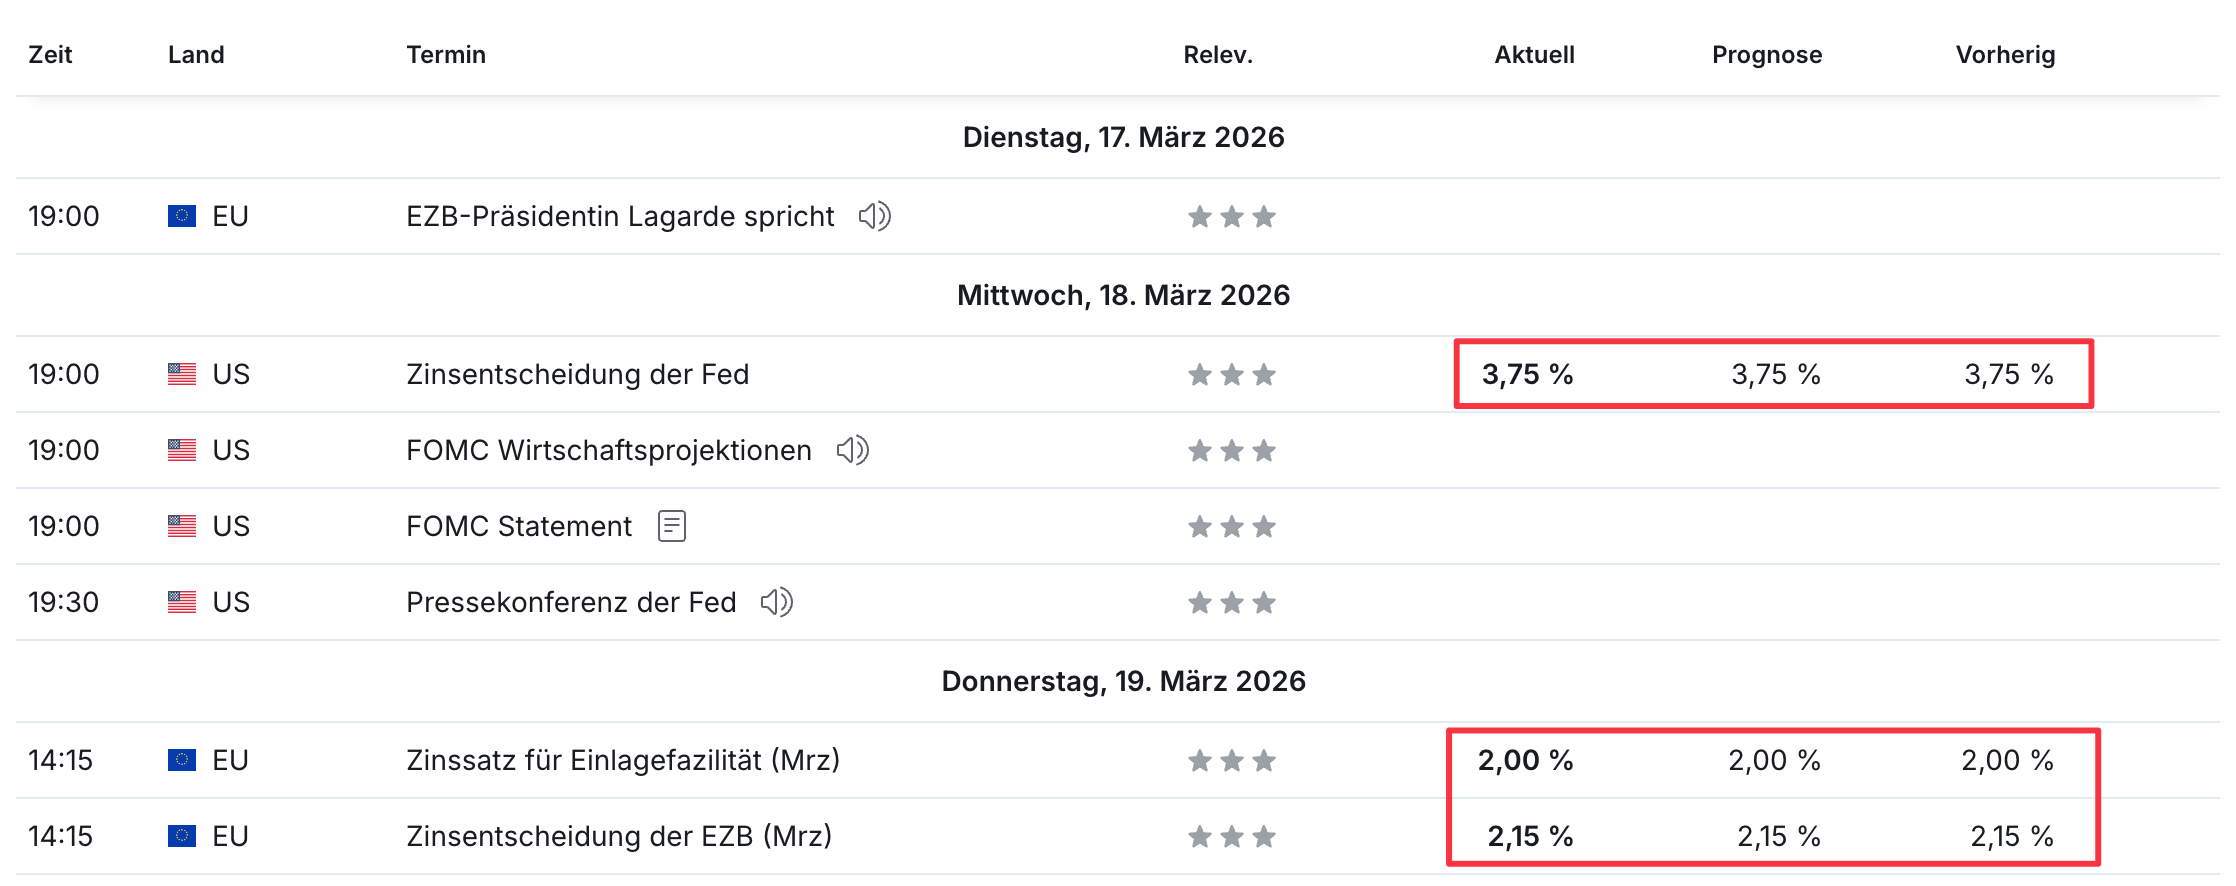The image size is (2236, 886).
Task: Click EU flag in Einlagefazilität row
Action: pos(182,760)
